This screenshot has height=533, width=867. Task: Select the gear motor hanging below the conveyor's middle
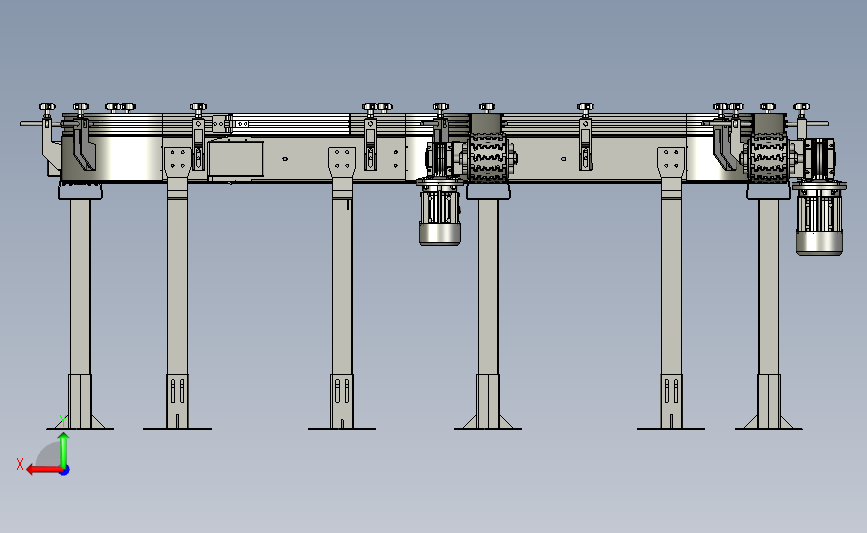(x=440, y=212)
